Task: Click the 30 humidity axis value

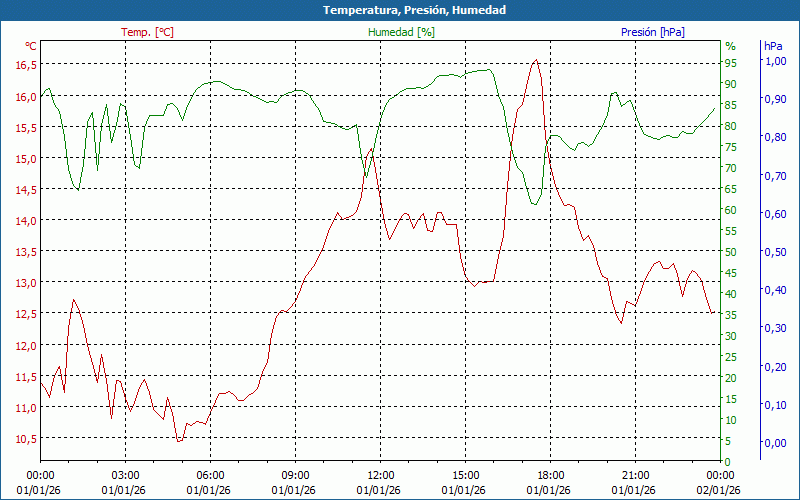Action: tap(731, 336)
